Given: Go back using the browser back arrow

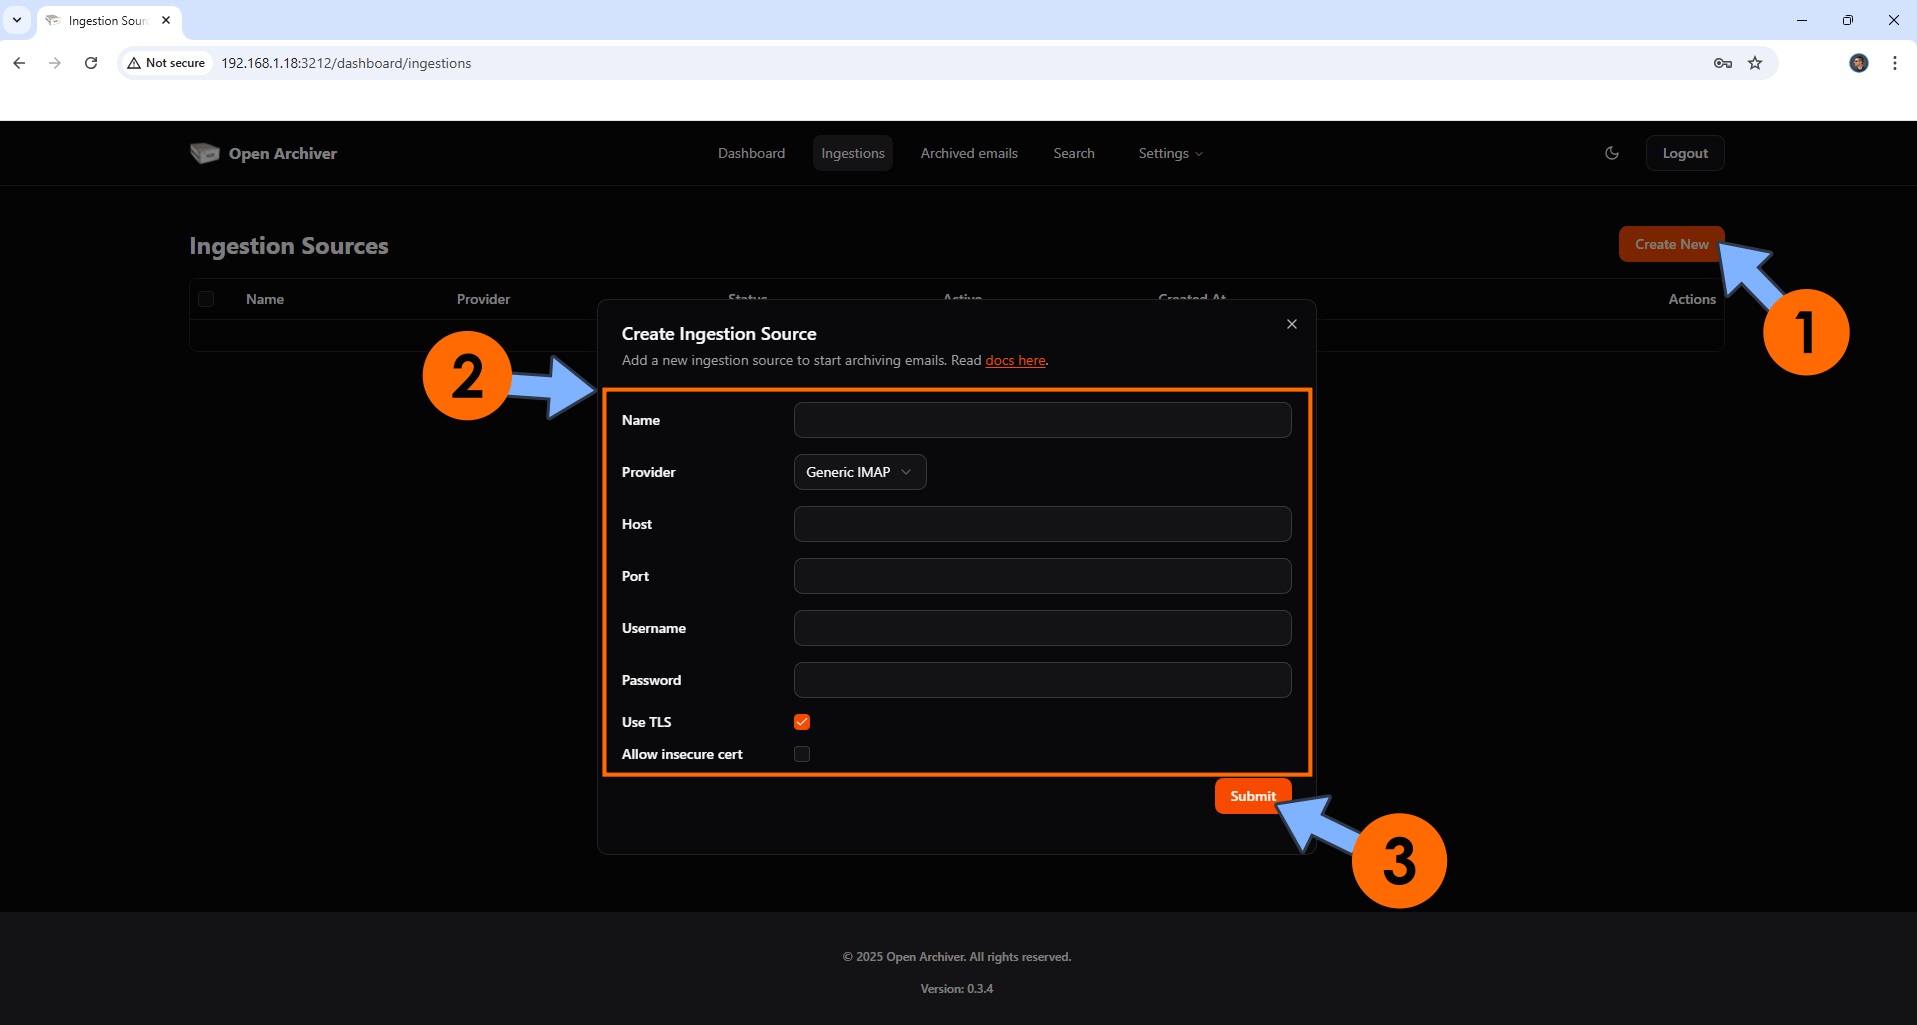Looking at the screenshot, I should 19,63.
